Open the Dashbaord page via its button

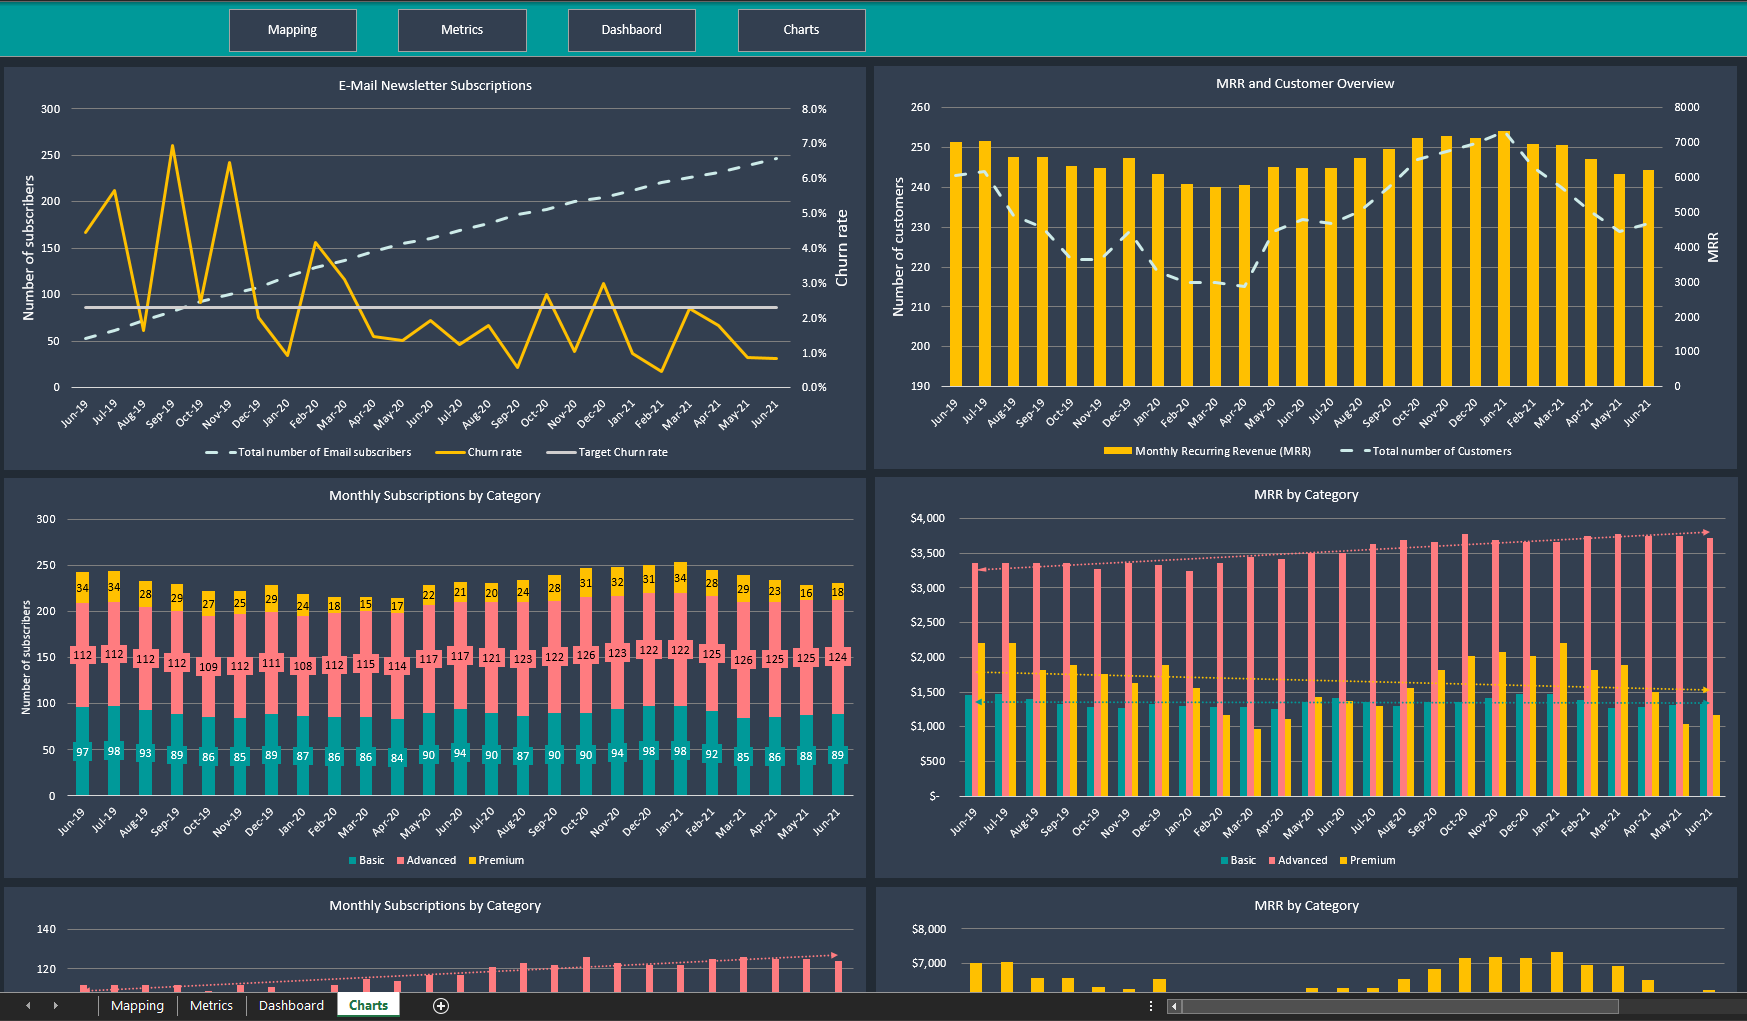[631, 30]
